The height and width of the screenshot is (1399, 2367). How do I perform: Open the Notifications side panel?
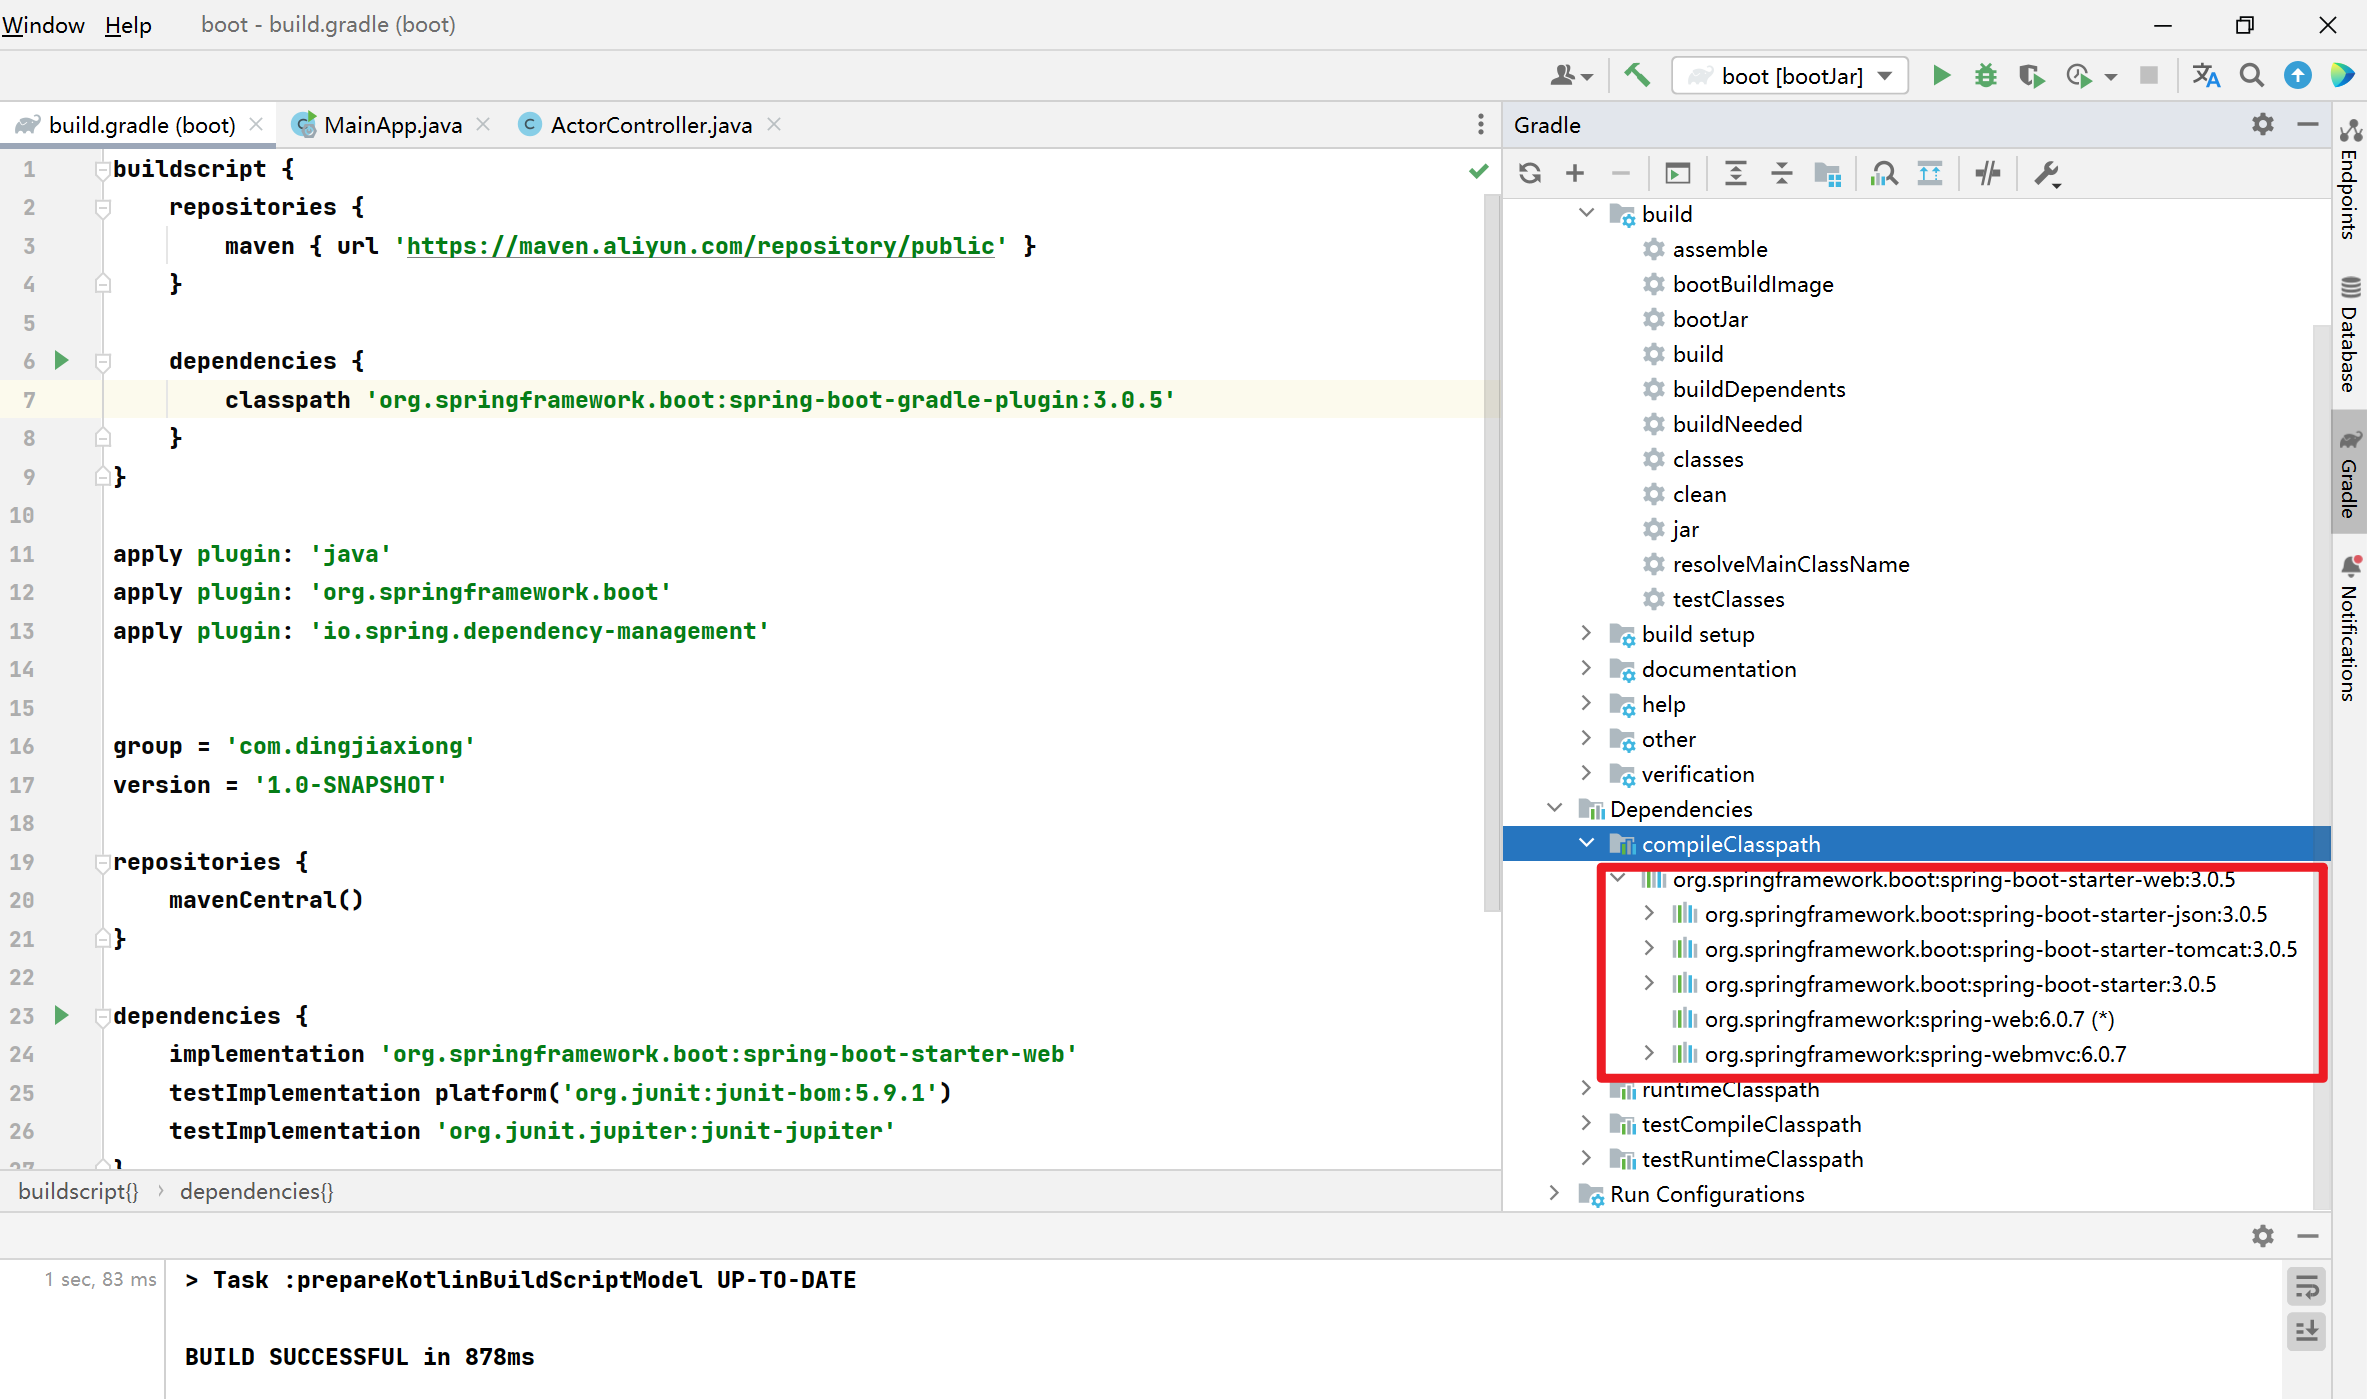click(2349, 628)
